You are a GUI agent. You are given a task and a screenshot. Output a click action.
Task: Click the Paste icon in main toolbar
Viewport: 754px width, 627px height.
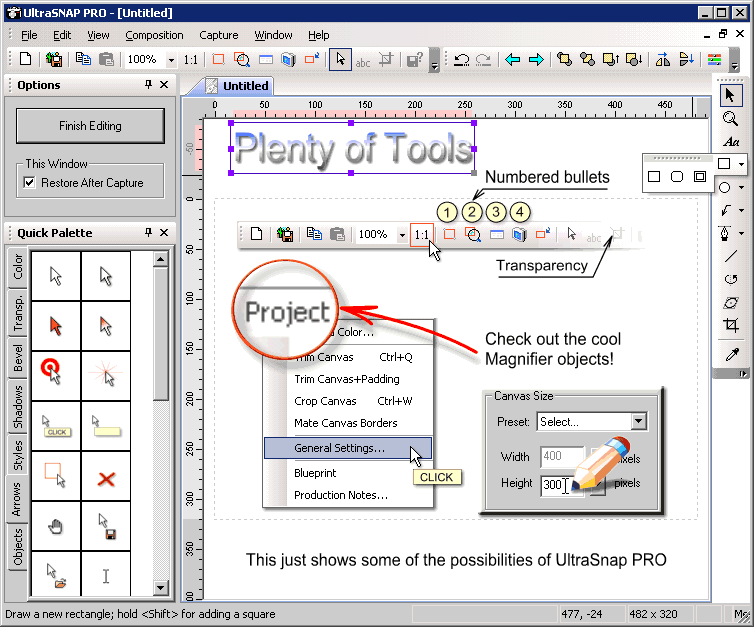(106, 60)
